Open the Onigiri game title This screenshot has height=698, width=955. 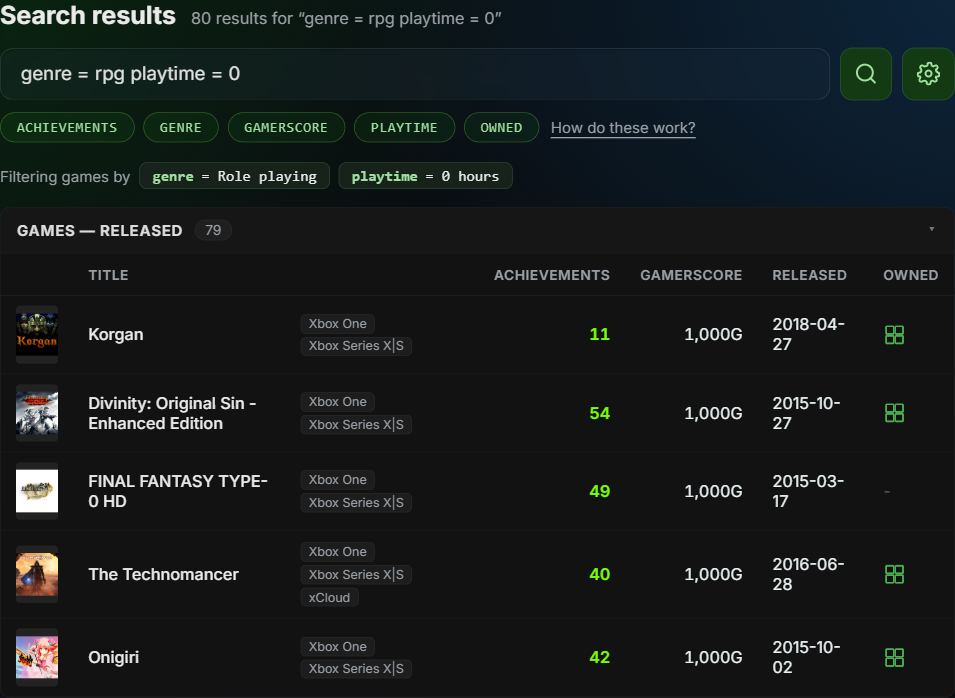(113, 657)
